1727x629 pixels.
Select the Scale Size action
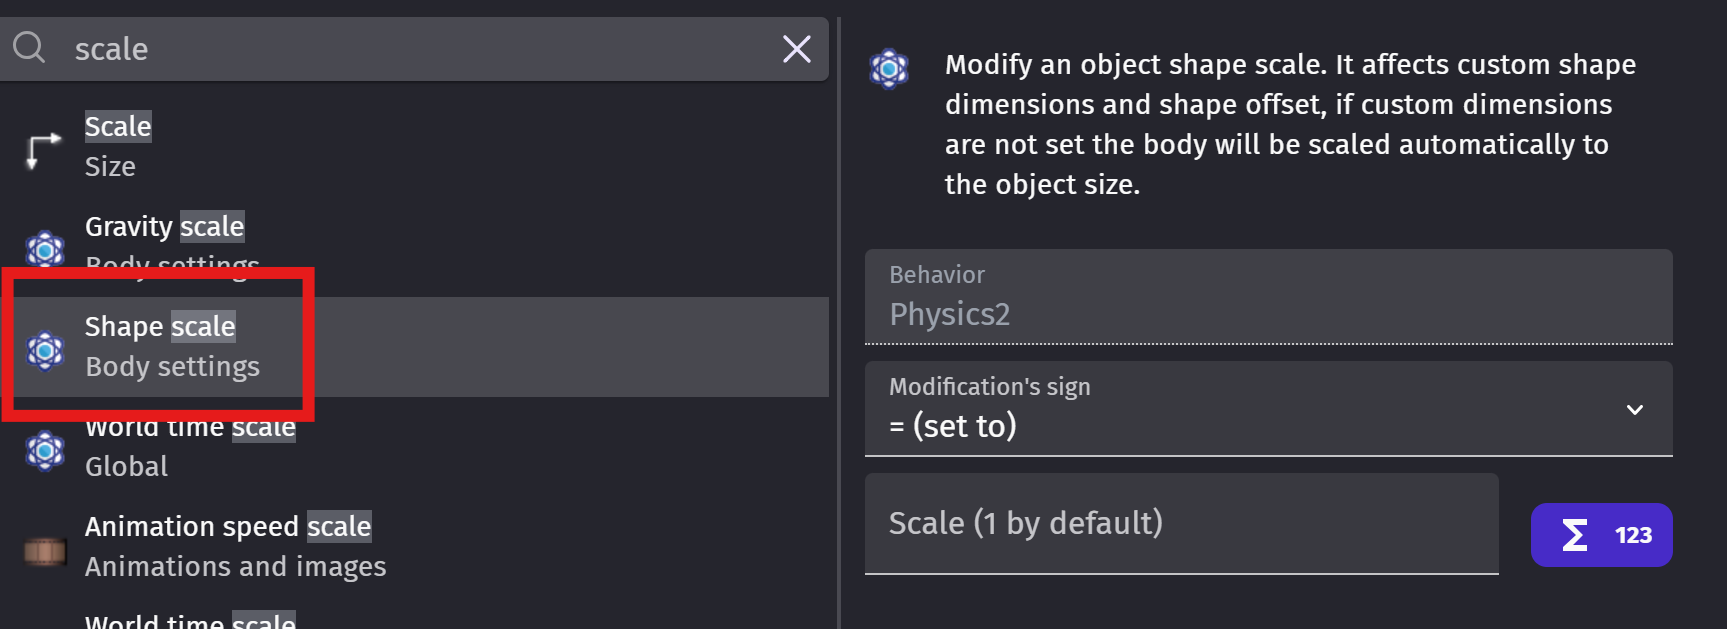[117, 146]
